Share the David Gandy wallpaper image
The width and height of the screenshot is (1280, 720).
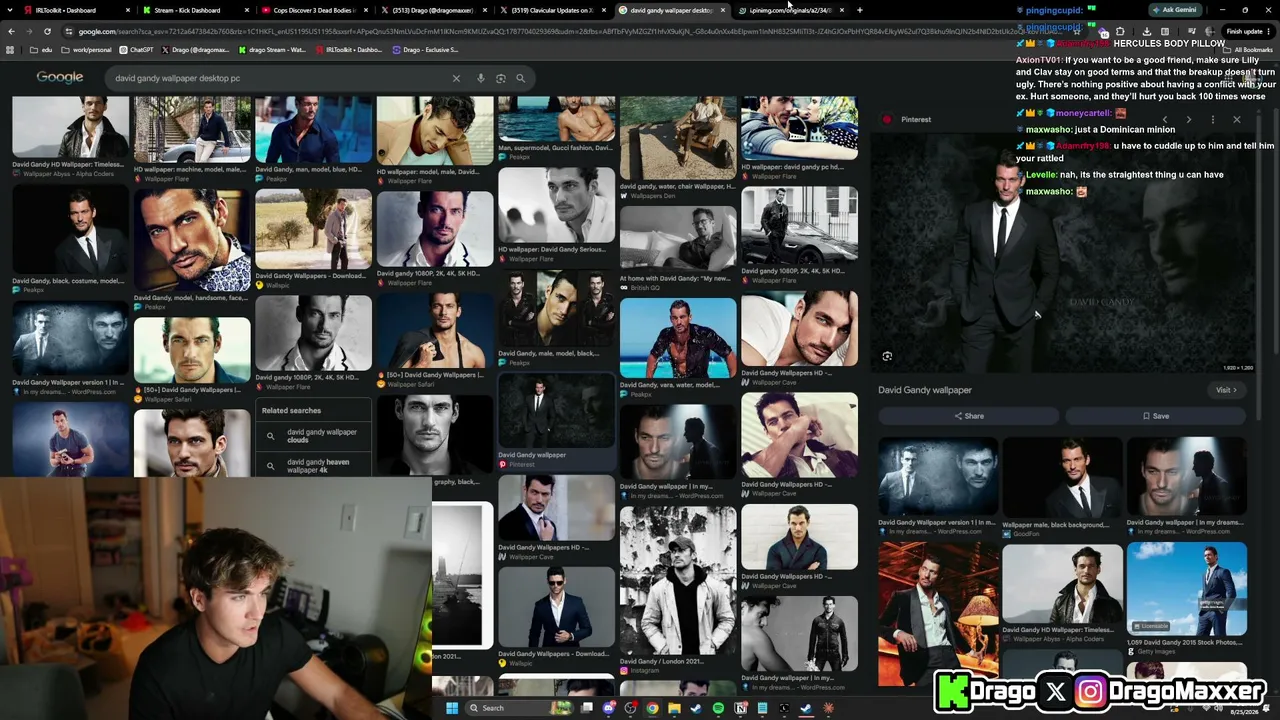coord(968,416)
